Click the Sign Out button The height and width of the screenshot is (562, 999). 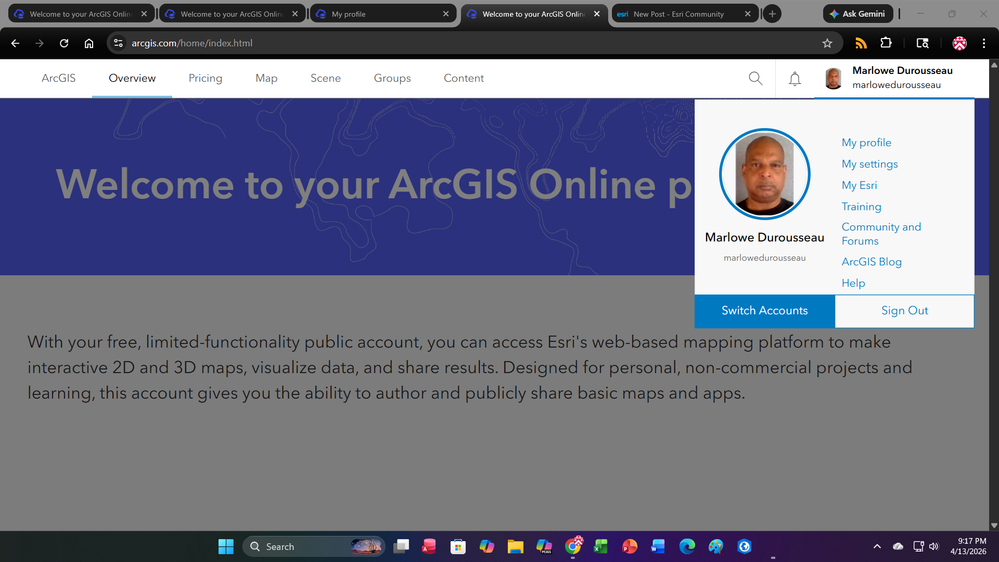click(x=904, y=311)
